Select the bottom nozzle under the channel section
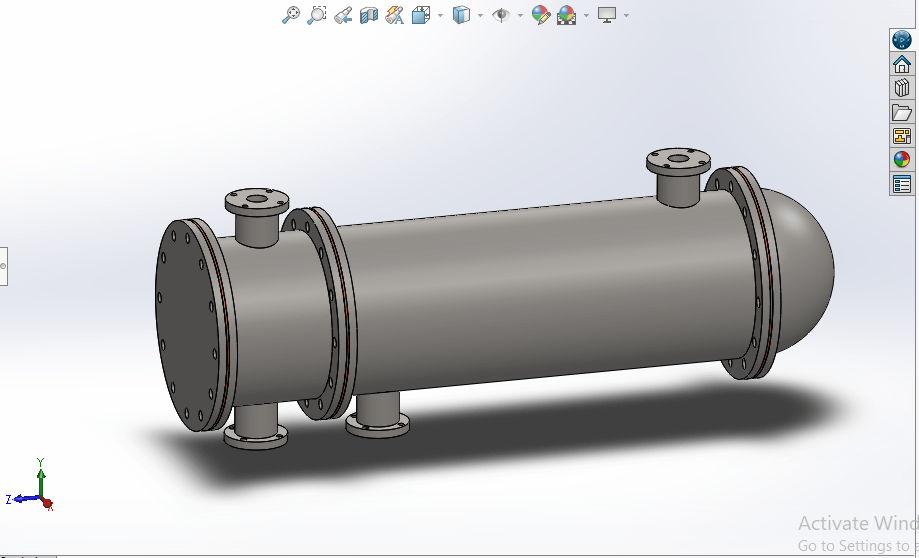 coord(256,427)
